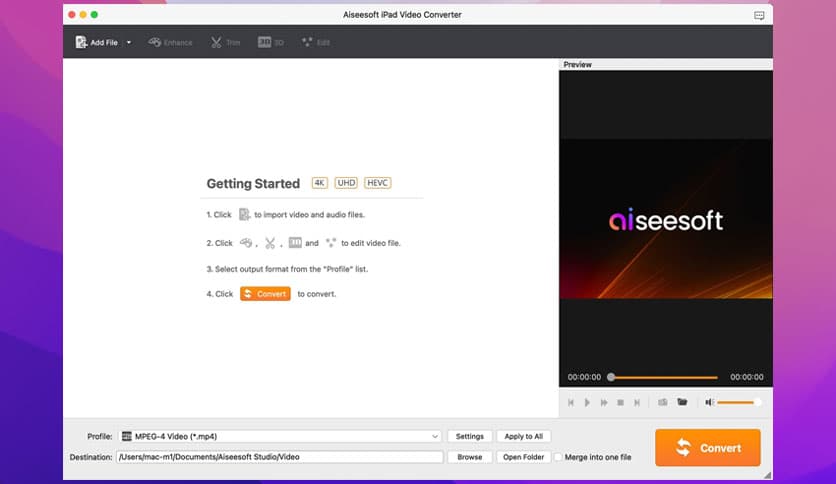Open the Trim tool
Screen dimensions: 836x484
point(226,43)
